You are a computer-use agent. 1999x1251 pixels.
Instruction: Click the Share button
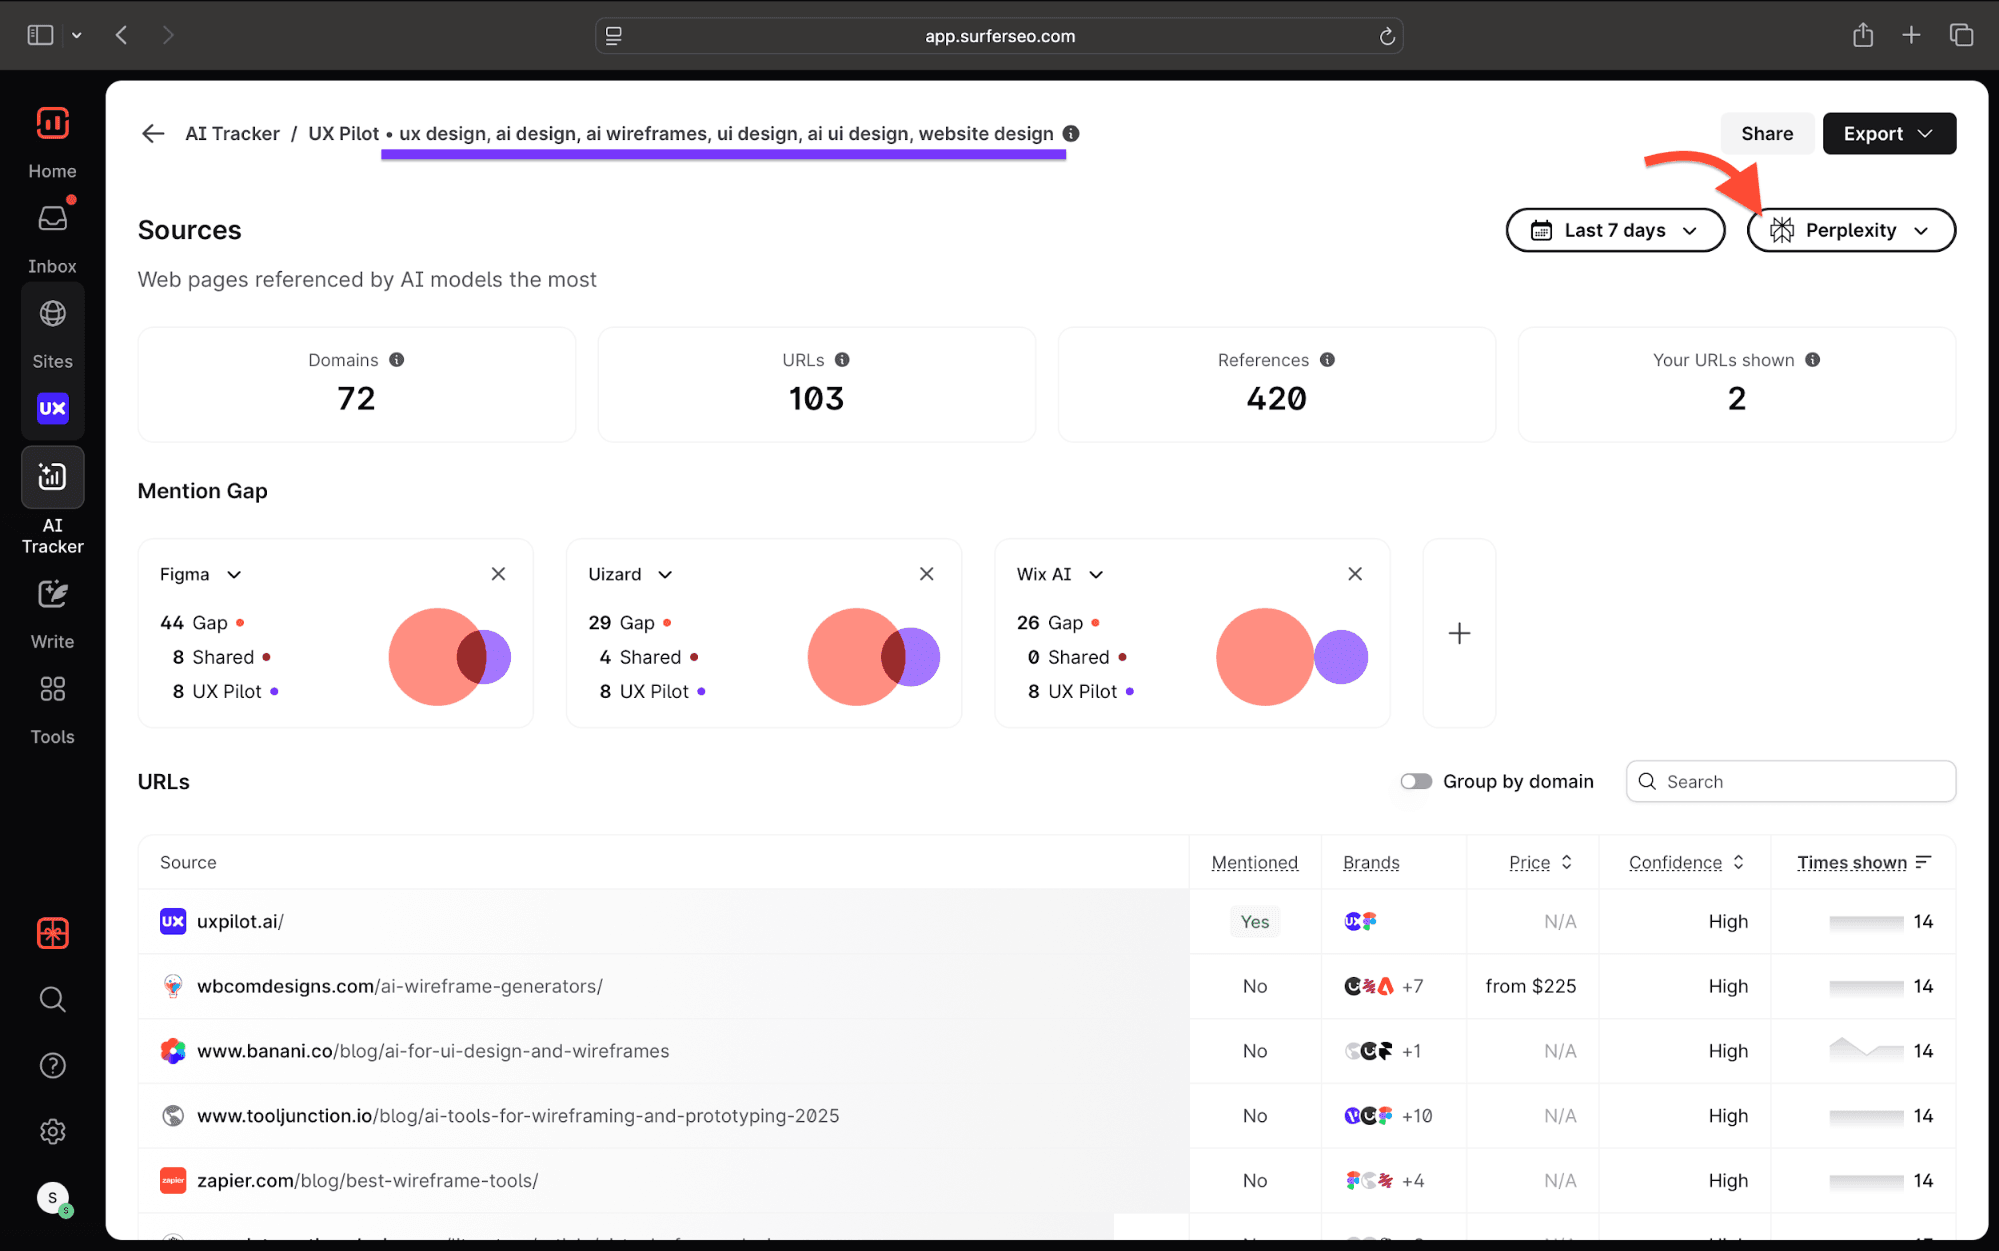click(x=1767, y=133)
